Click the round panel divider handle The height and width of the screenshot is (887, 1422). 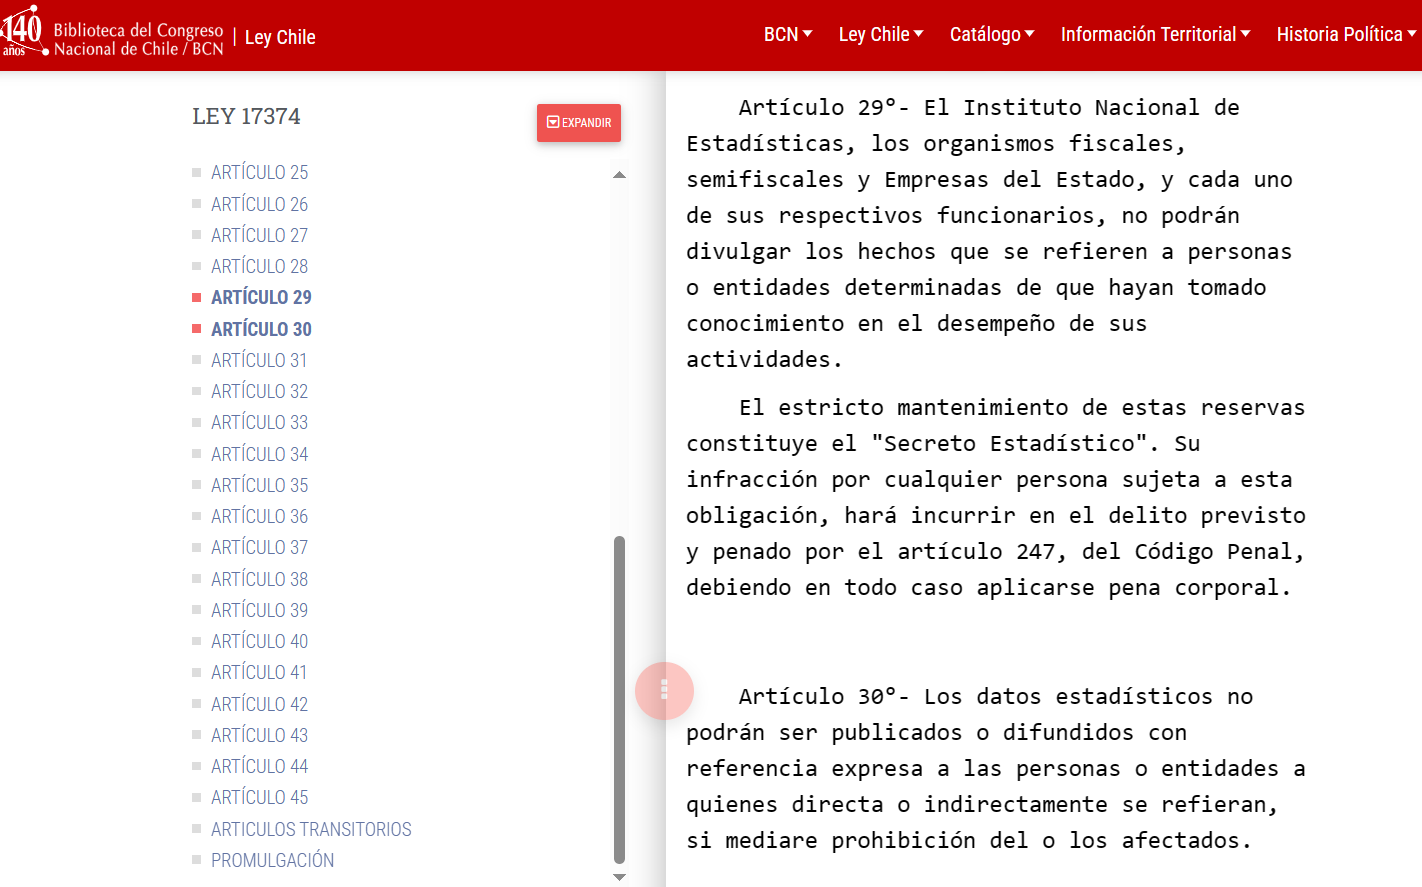click(x=664, y=691)
